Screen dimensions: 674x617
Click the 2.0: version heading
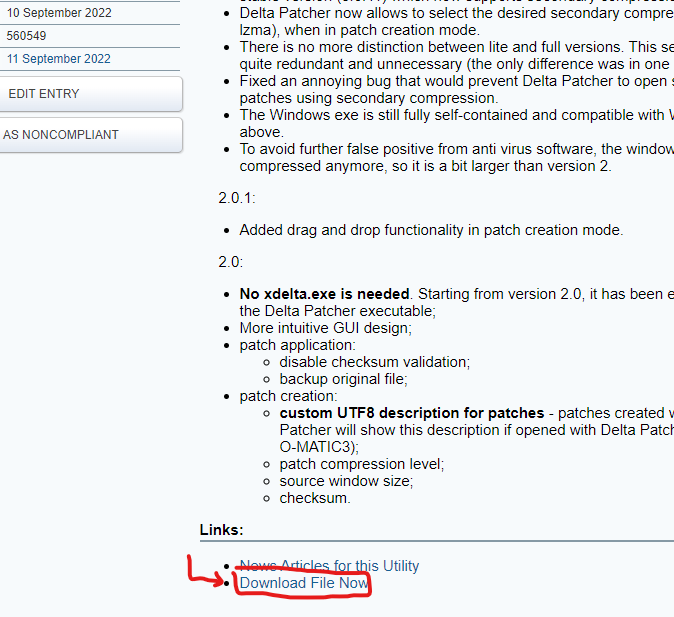[231, 262]
